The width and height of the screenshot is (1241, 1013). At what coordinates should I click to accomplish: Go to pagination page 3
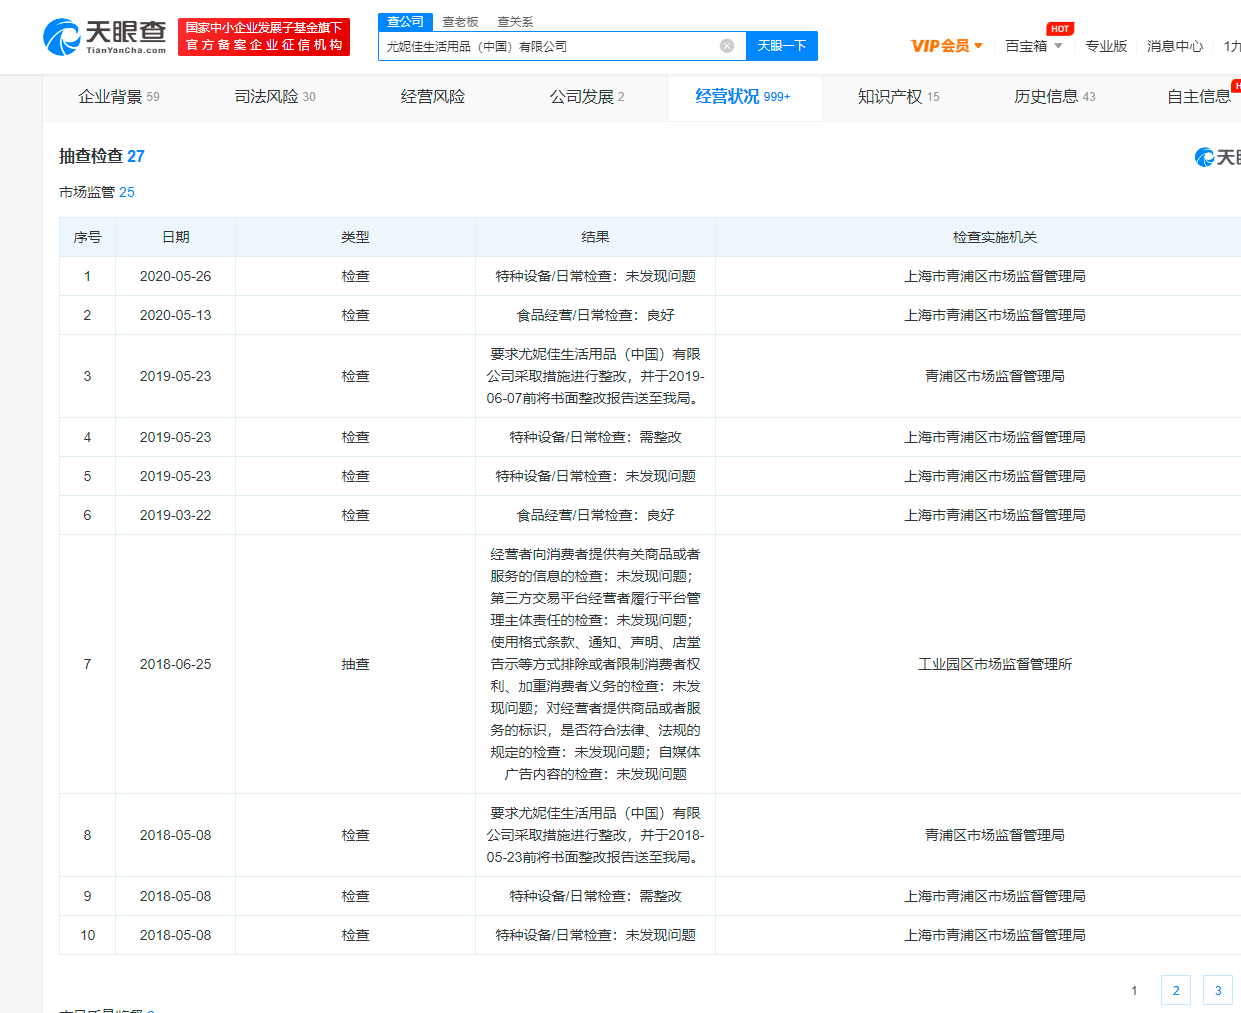(1218, 990)
